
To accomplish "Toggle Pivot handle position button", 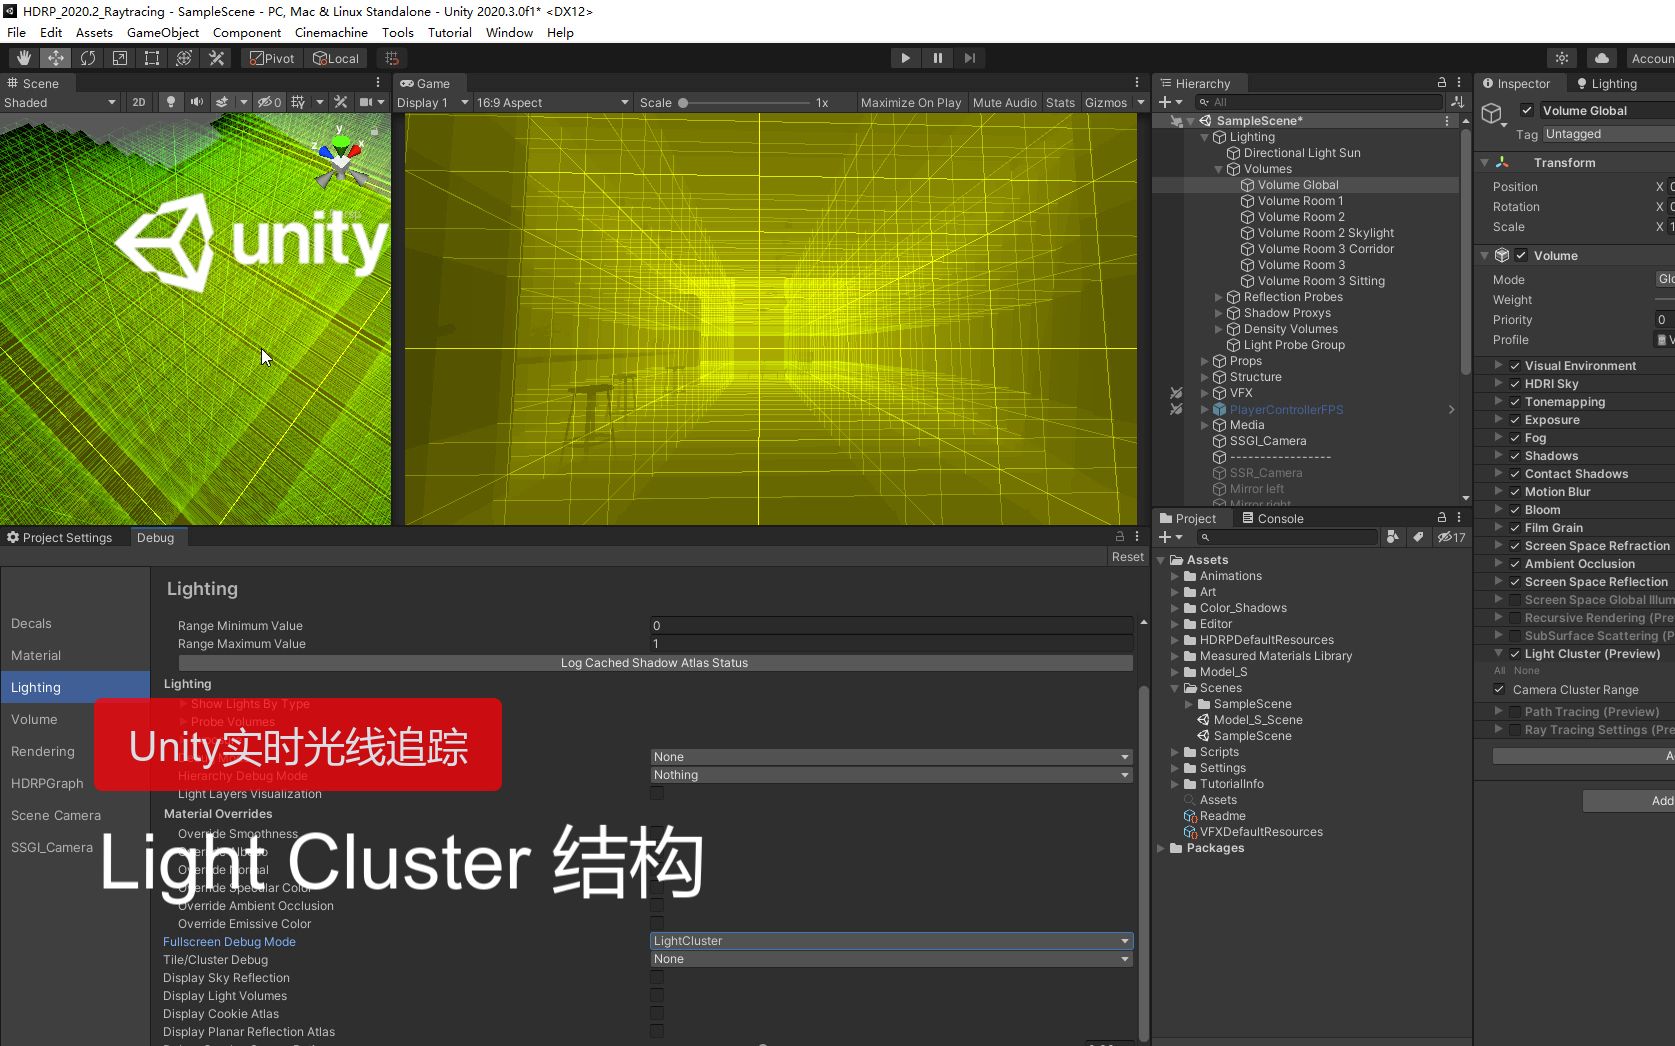I will click(272, 58).
